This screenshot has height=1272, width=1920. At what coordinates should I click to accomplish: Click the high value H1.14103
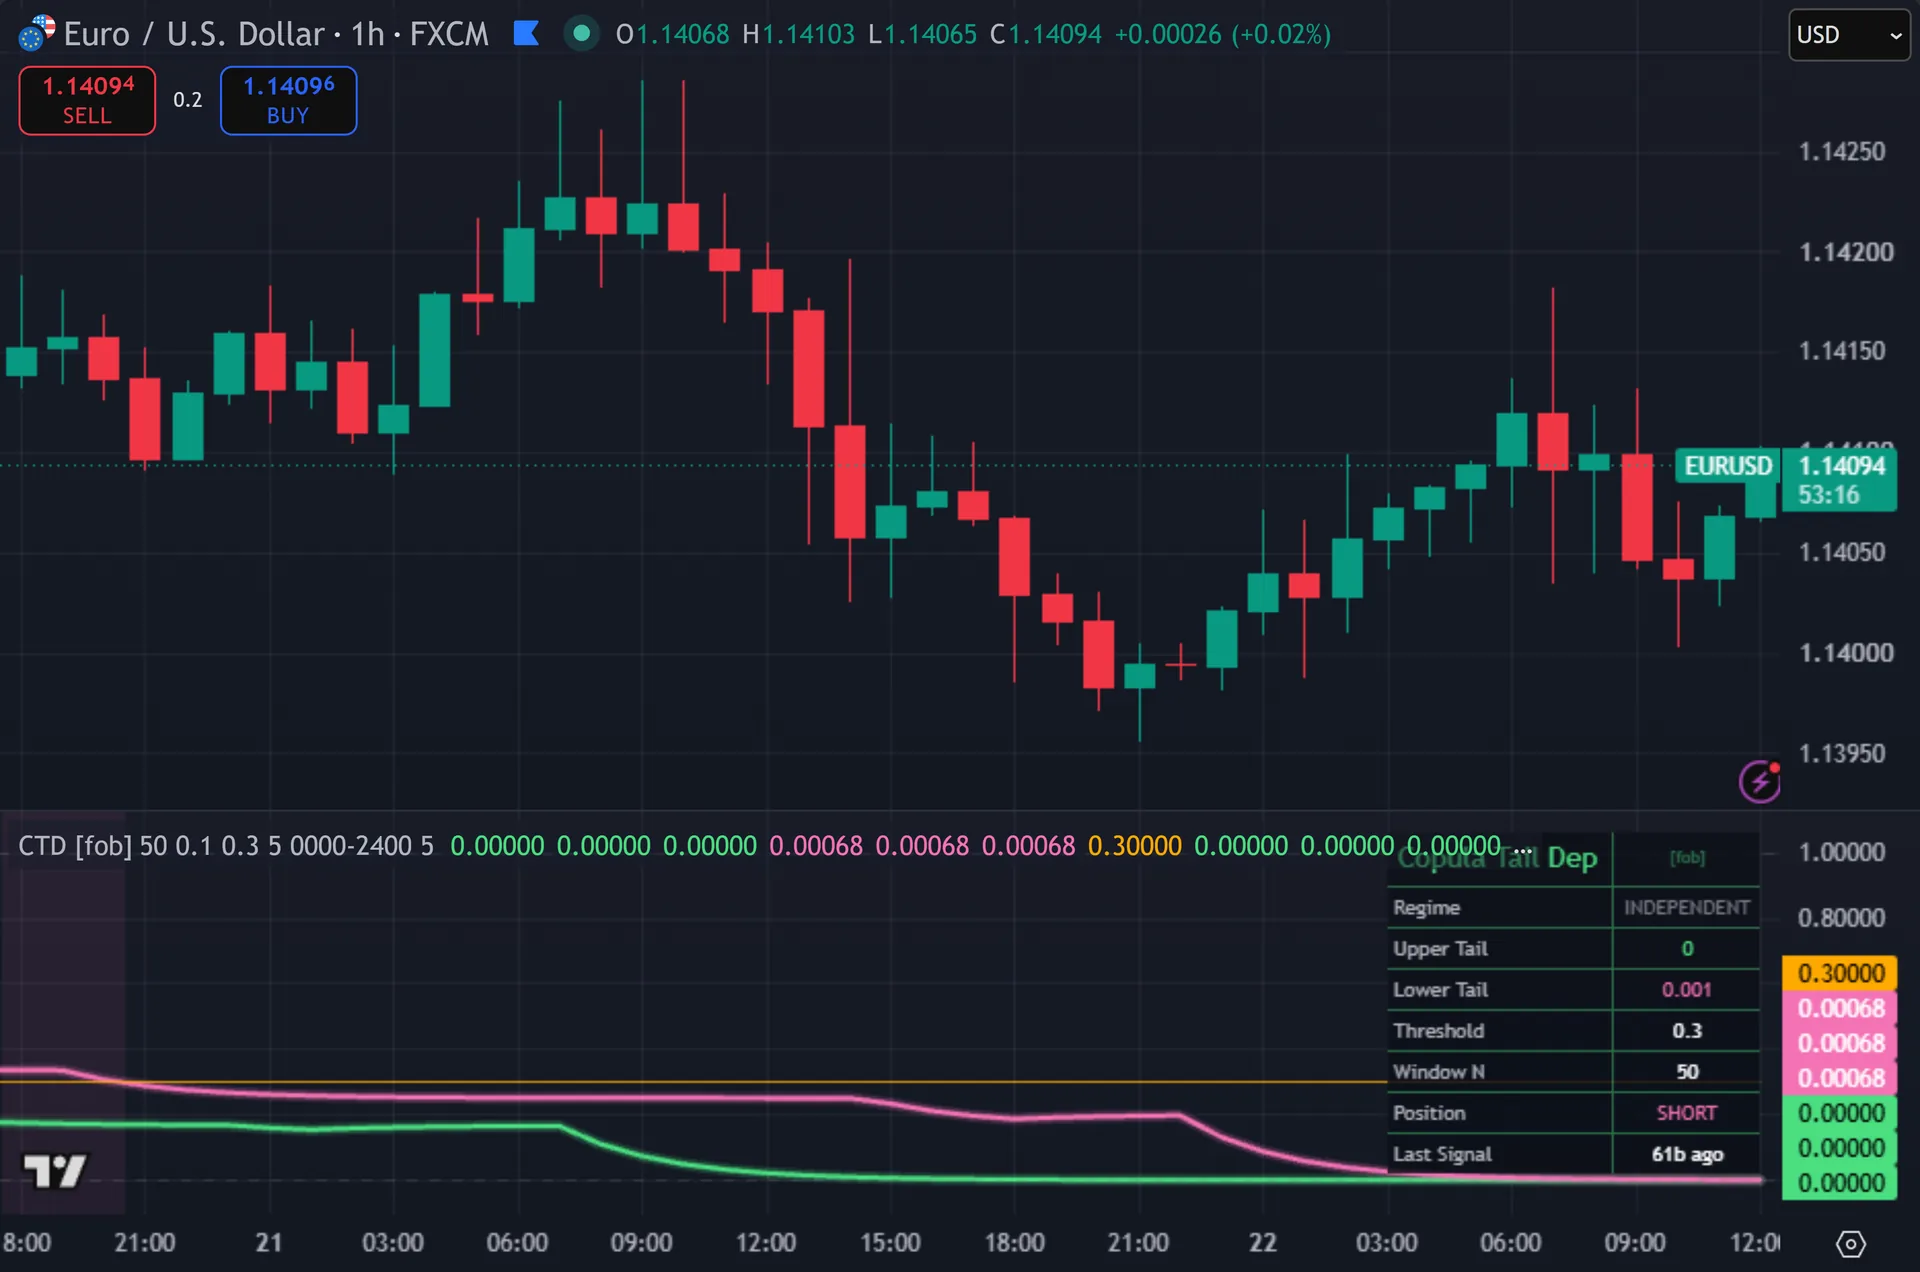[x=799, y=34]
